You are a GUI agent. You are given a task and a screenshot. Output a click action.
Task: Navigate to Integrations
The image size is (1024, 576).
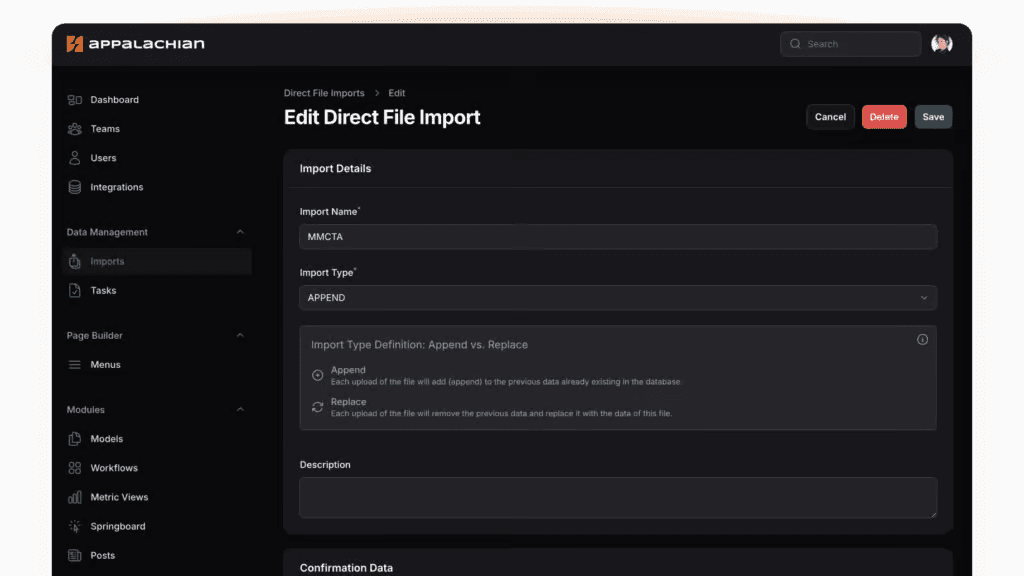pos(117,187)
